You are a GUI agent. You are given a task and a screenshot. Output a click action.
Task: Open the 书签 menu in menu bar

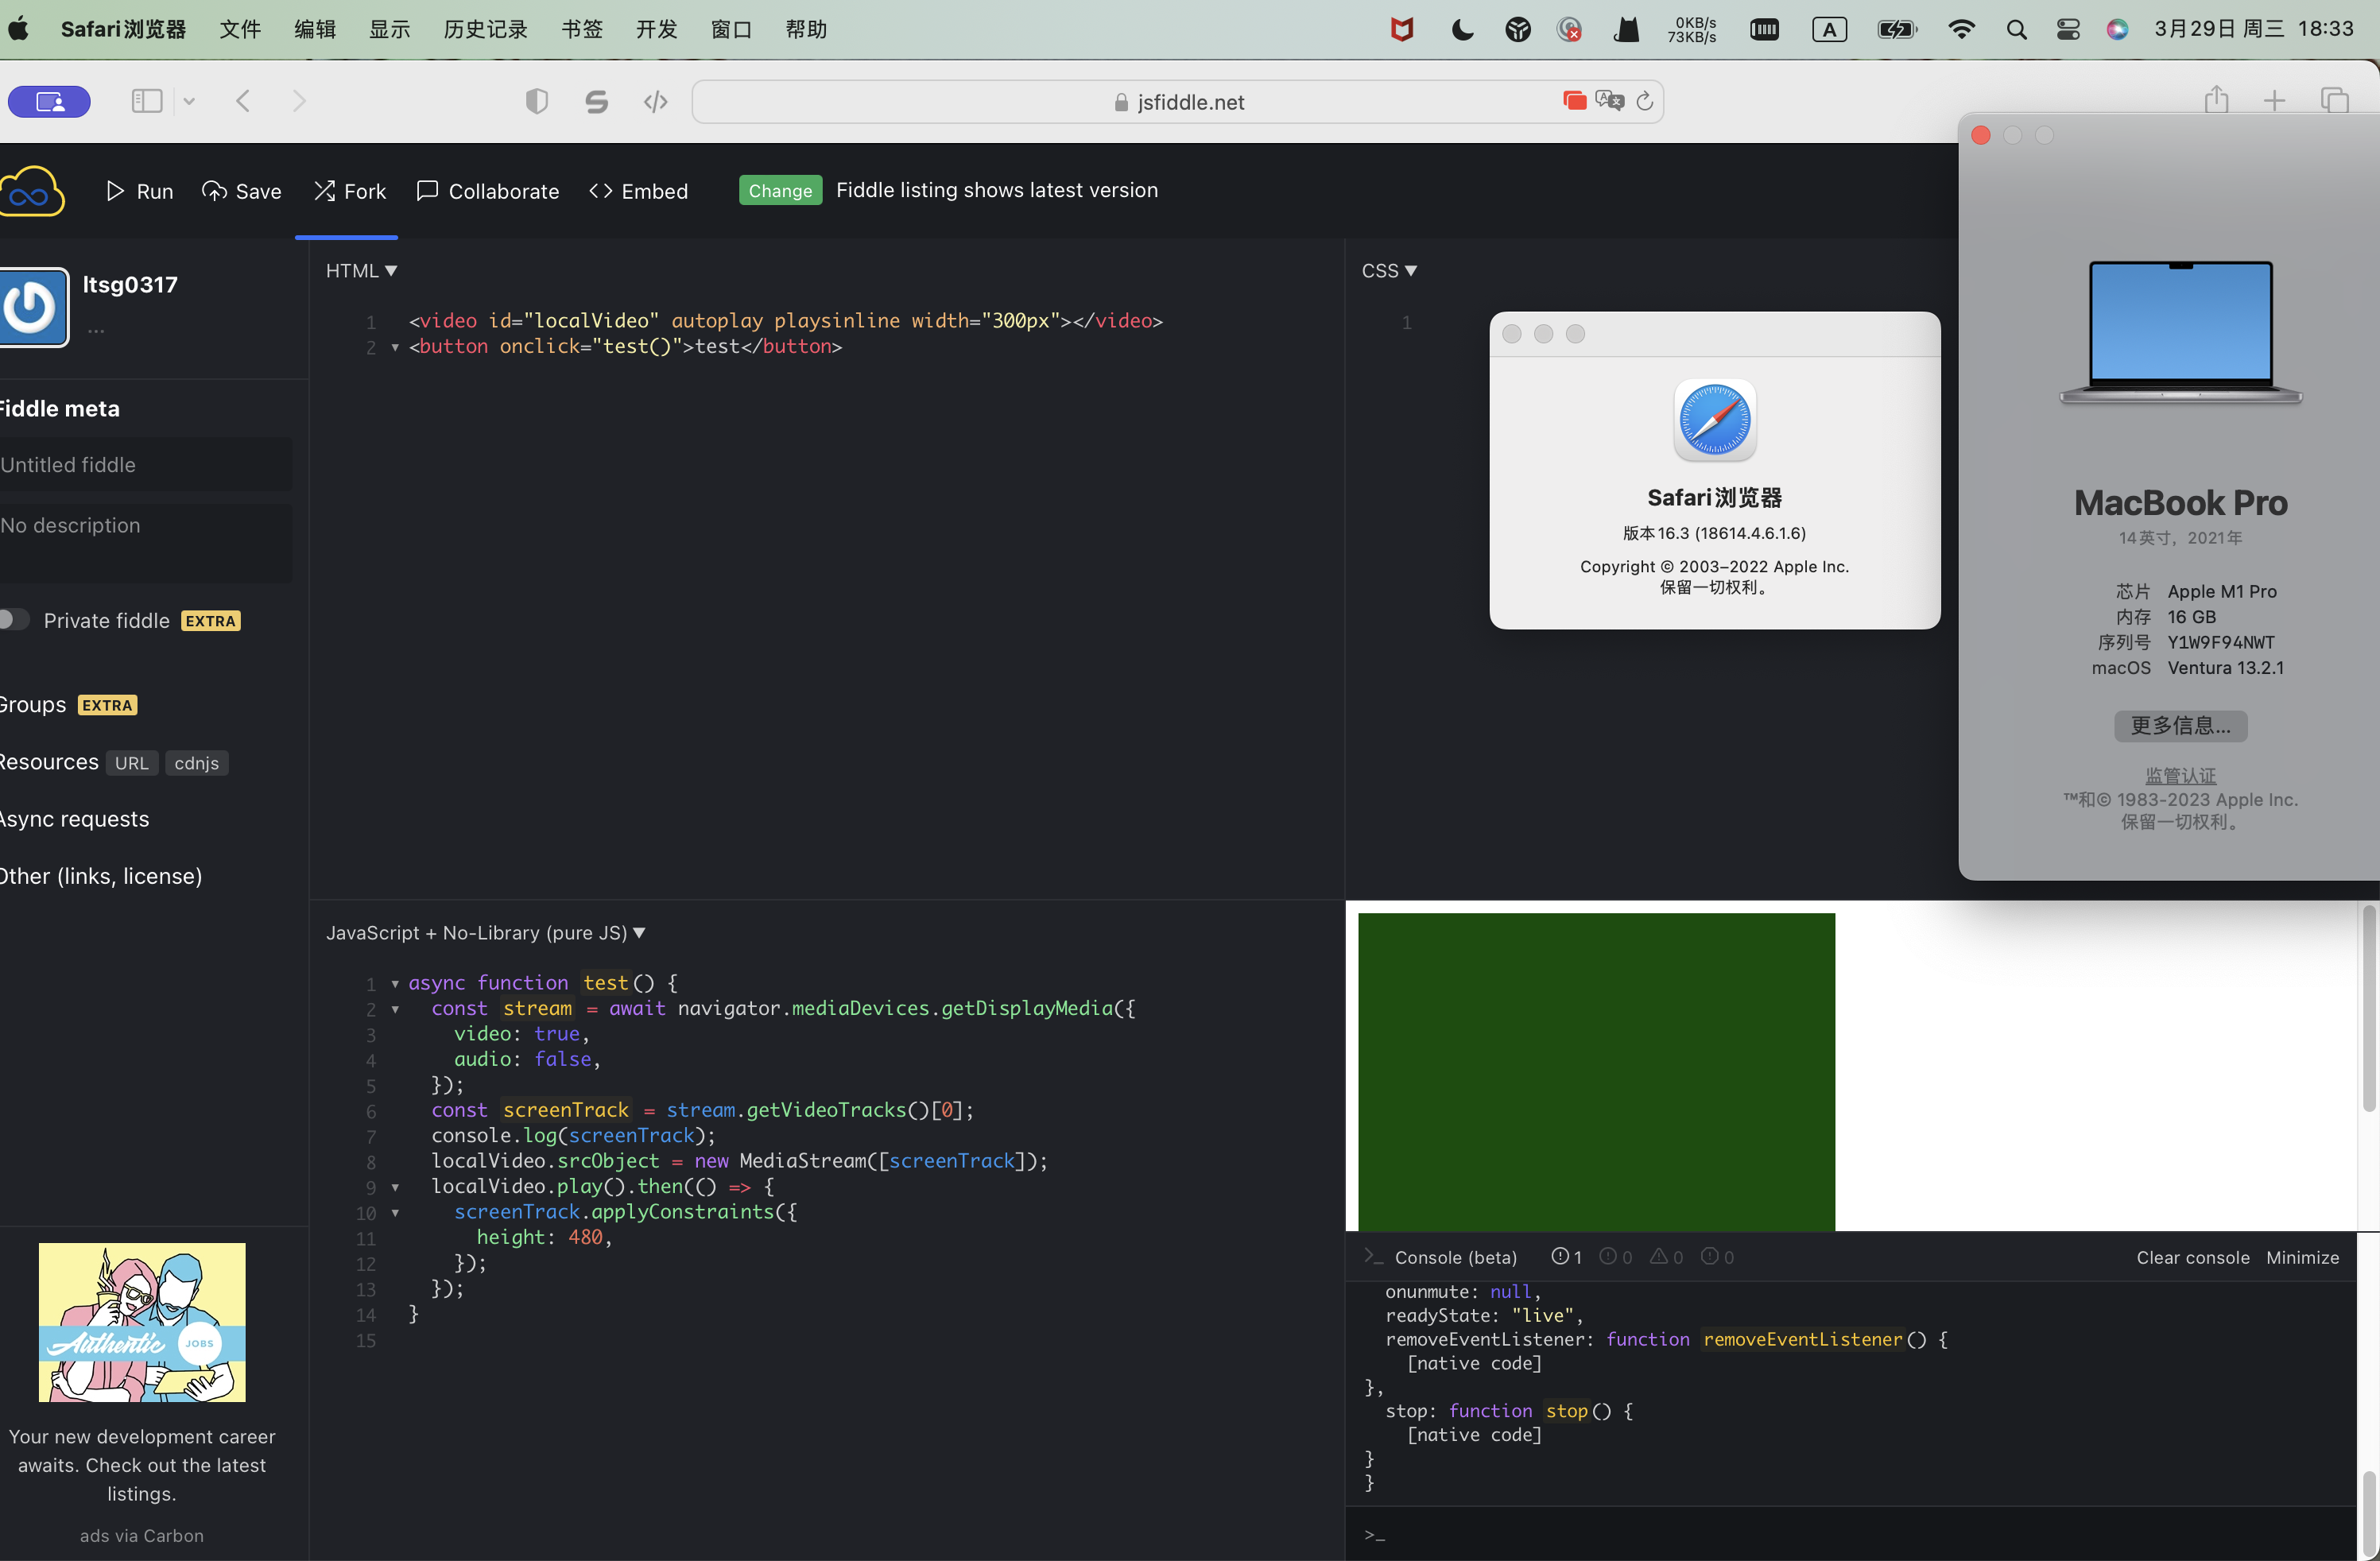coord(581,30)
